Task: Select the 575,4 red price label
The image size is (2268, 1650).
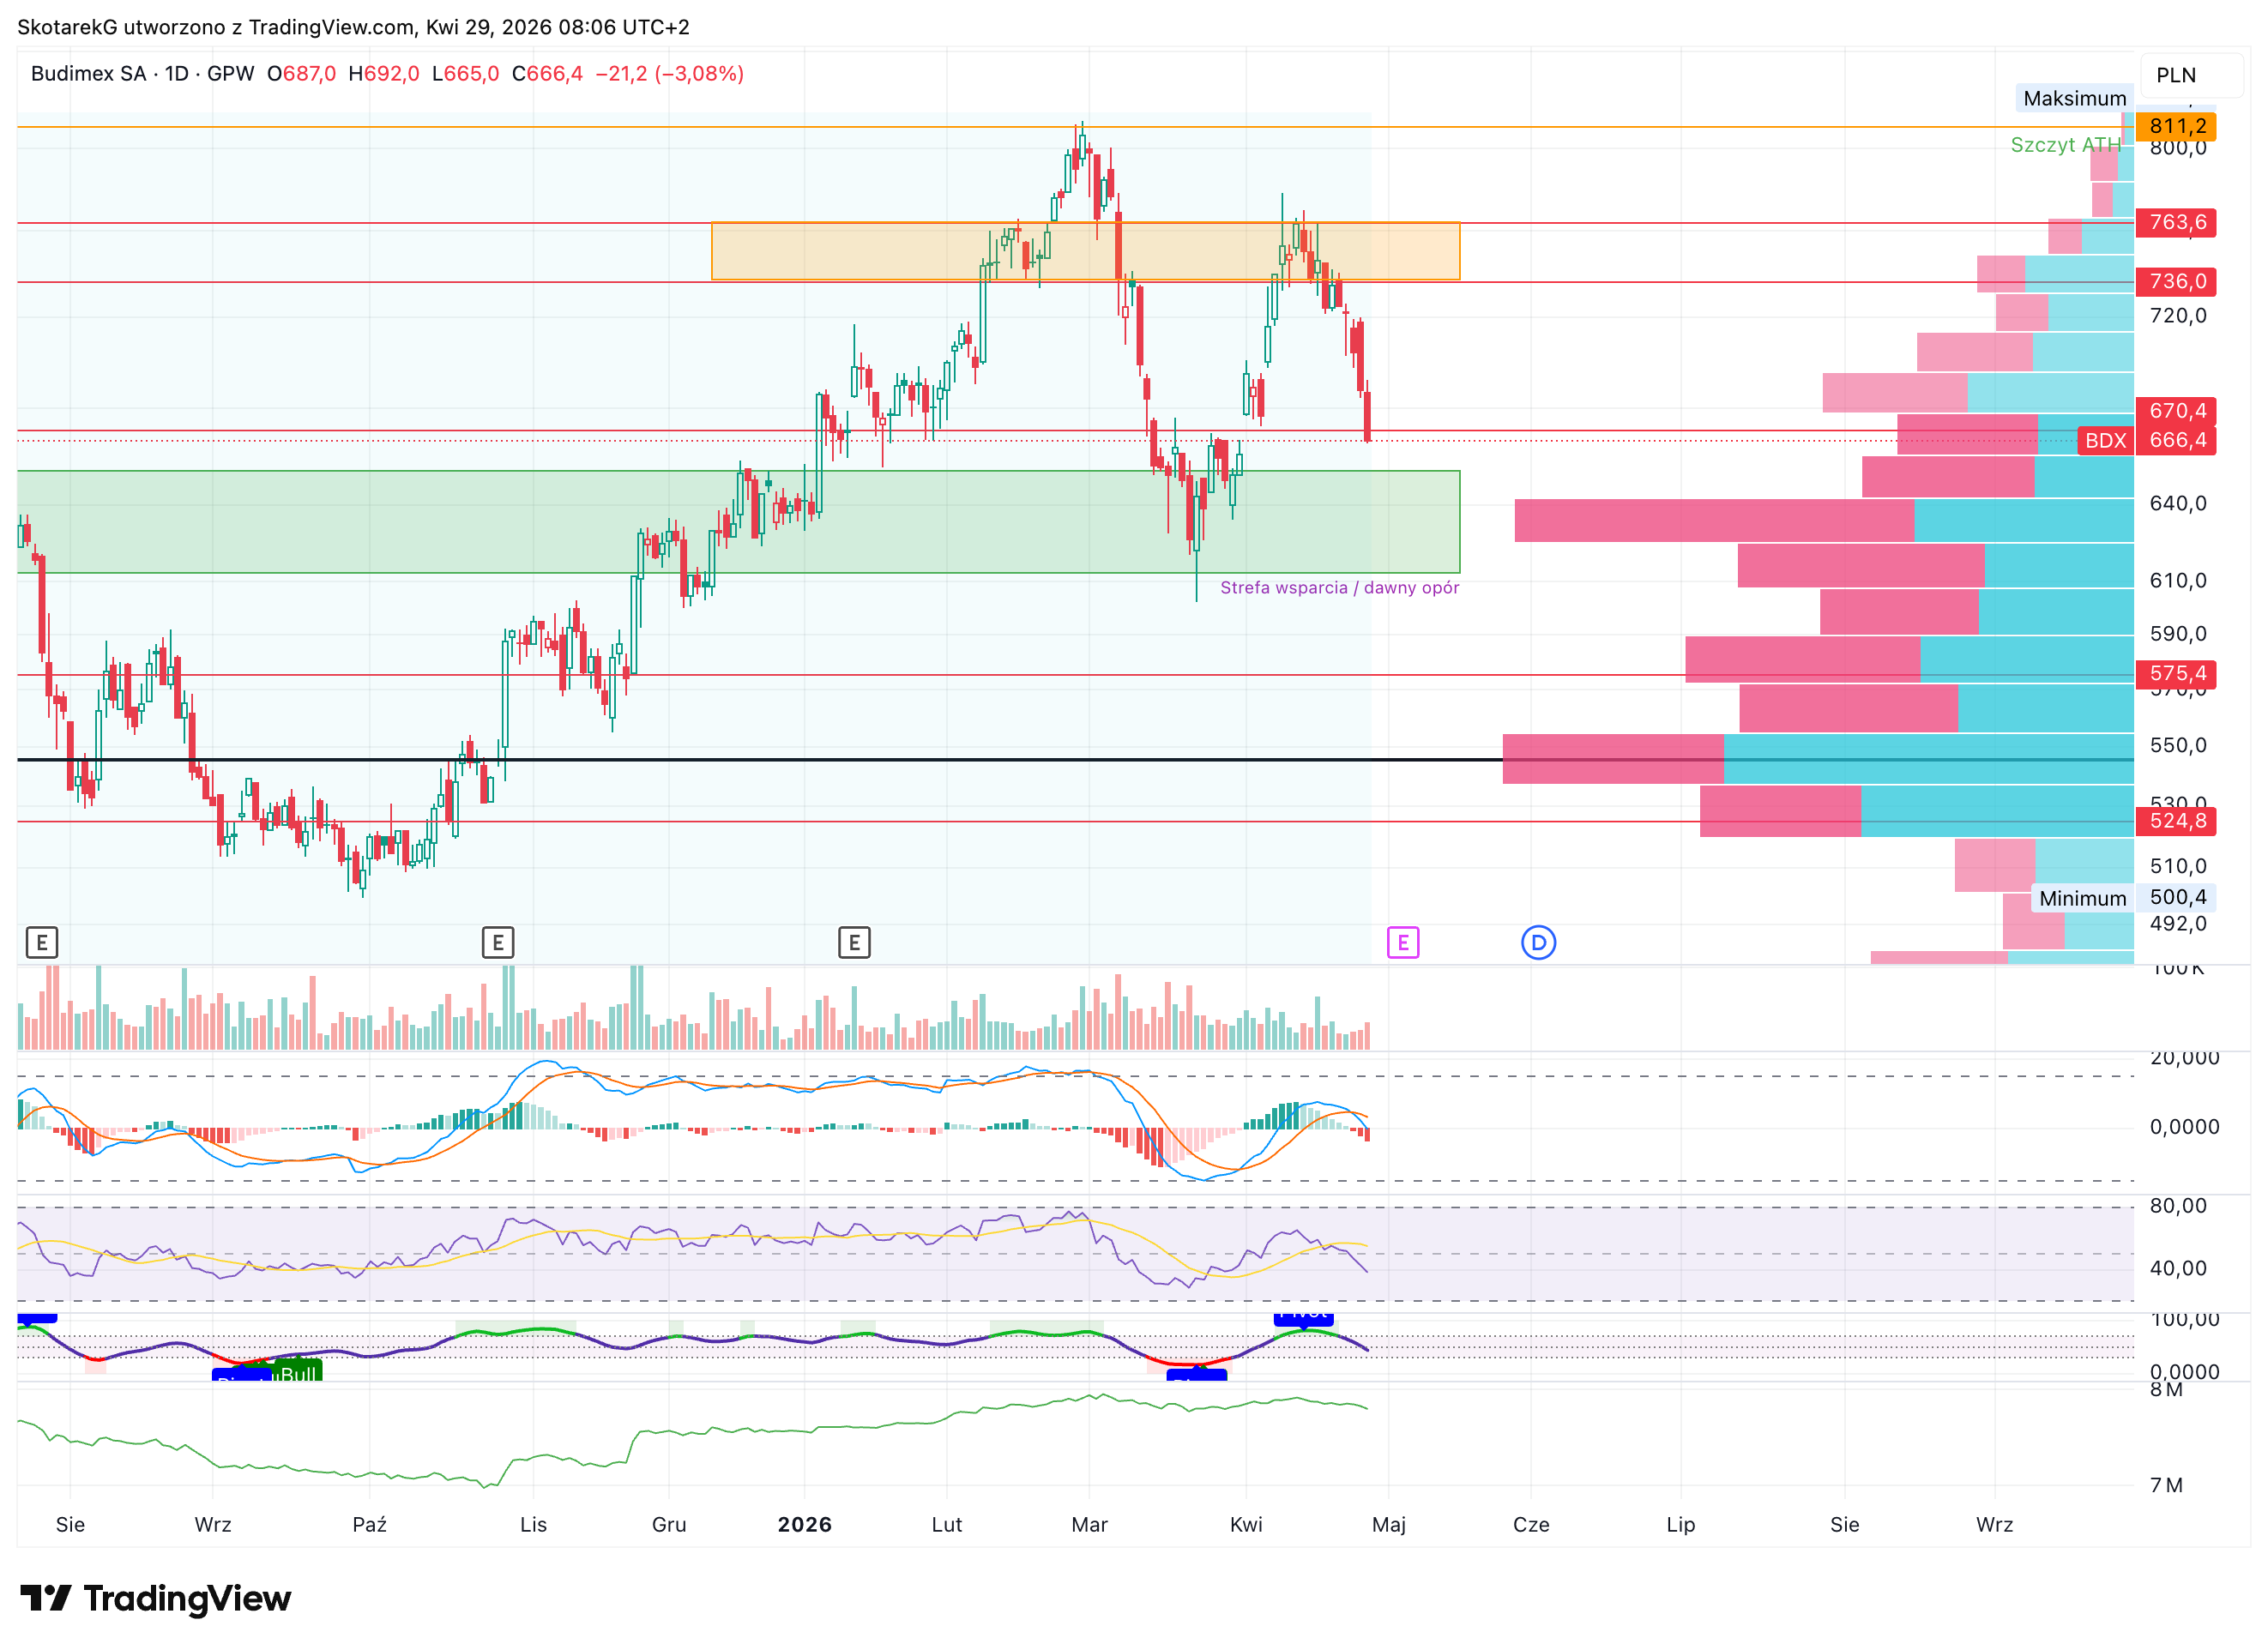Action: click(2176, 674)
